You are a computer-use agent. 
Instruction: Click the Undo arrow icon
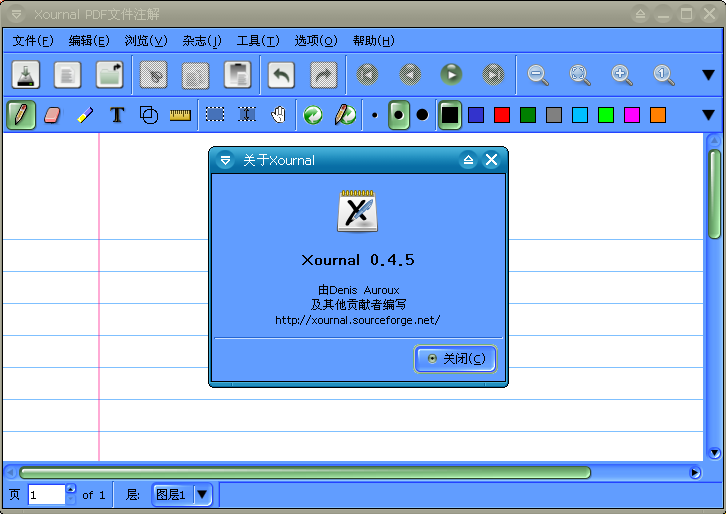click(282, 75)
